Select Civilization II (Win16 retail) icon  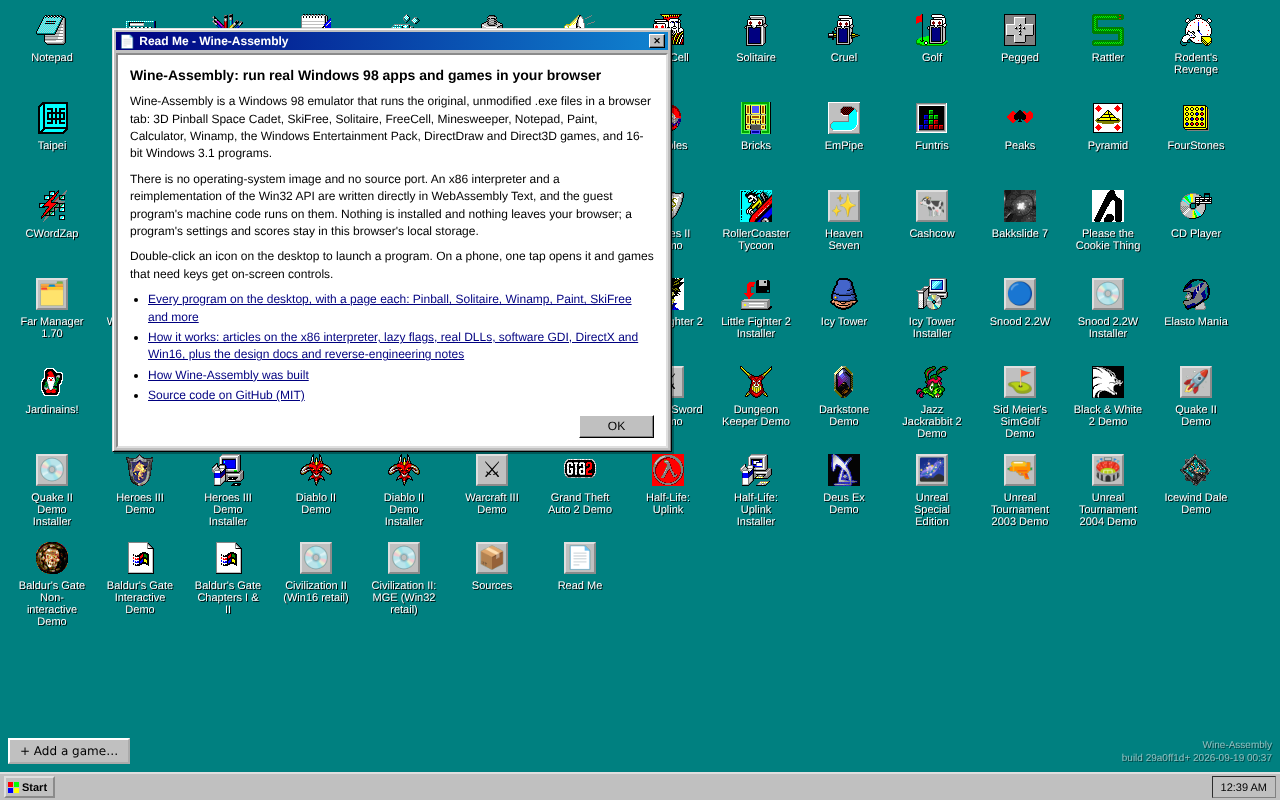[316, 558]
